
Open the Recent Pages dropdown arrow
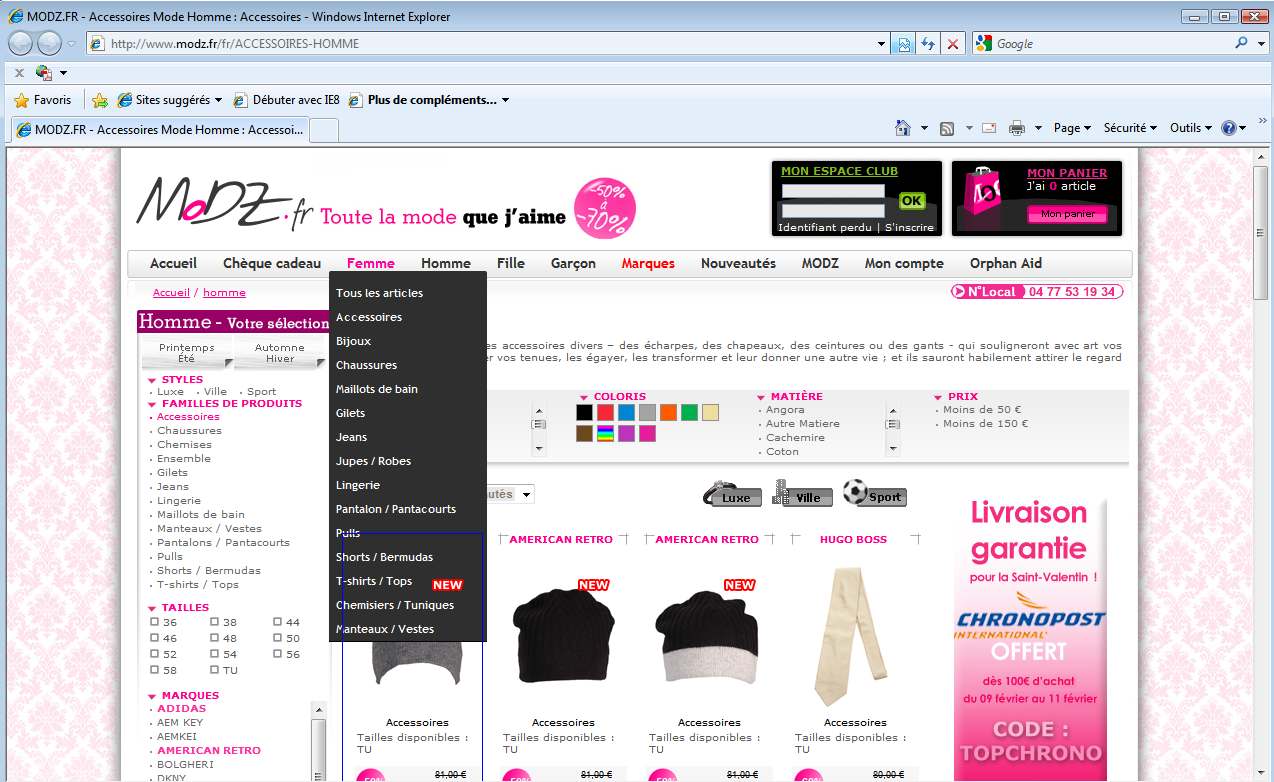tap(72, 44)
